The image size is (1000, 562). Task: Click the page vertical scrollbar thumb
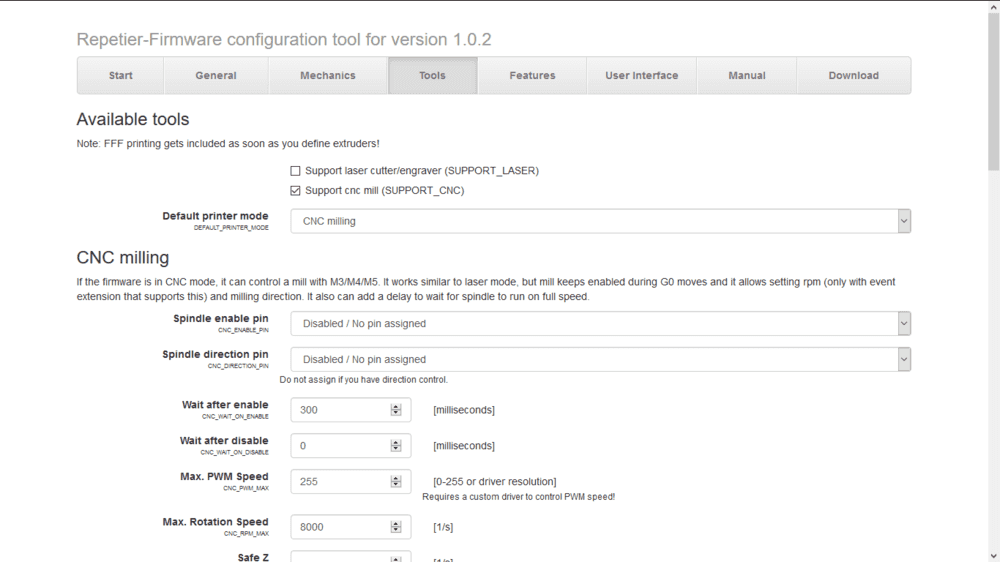[993, 90]
